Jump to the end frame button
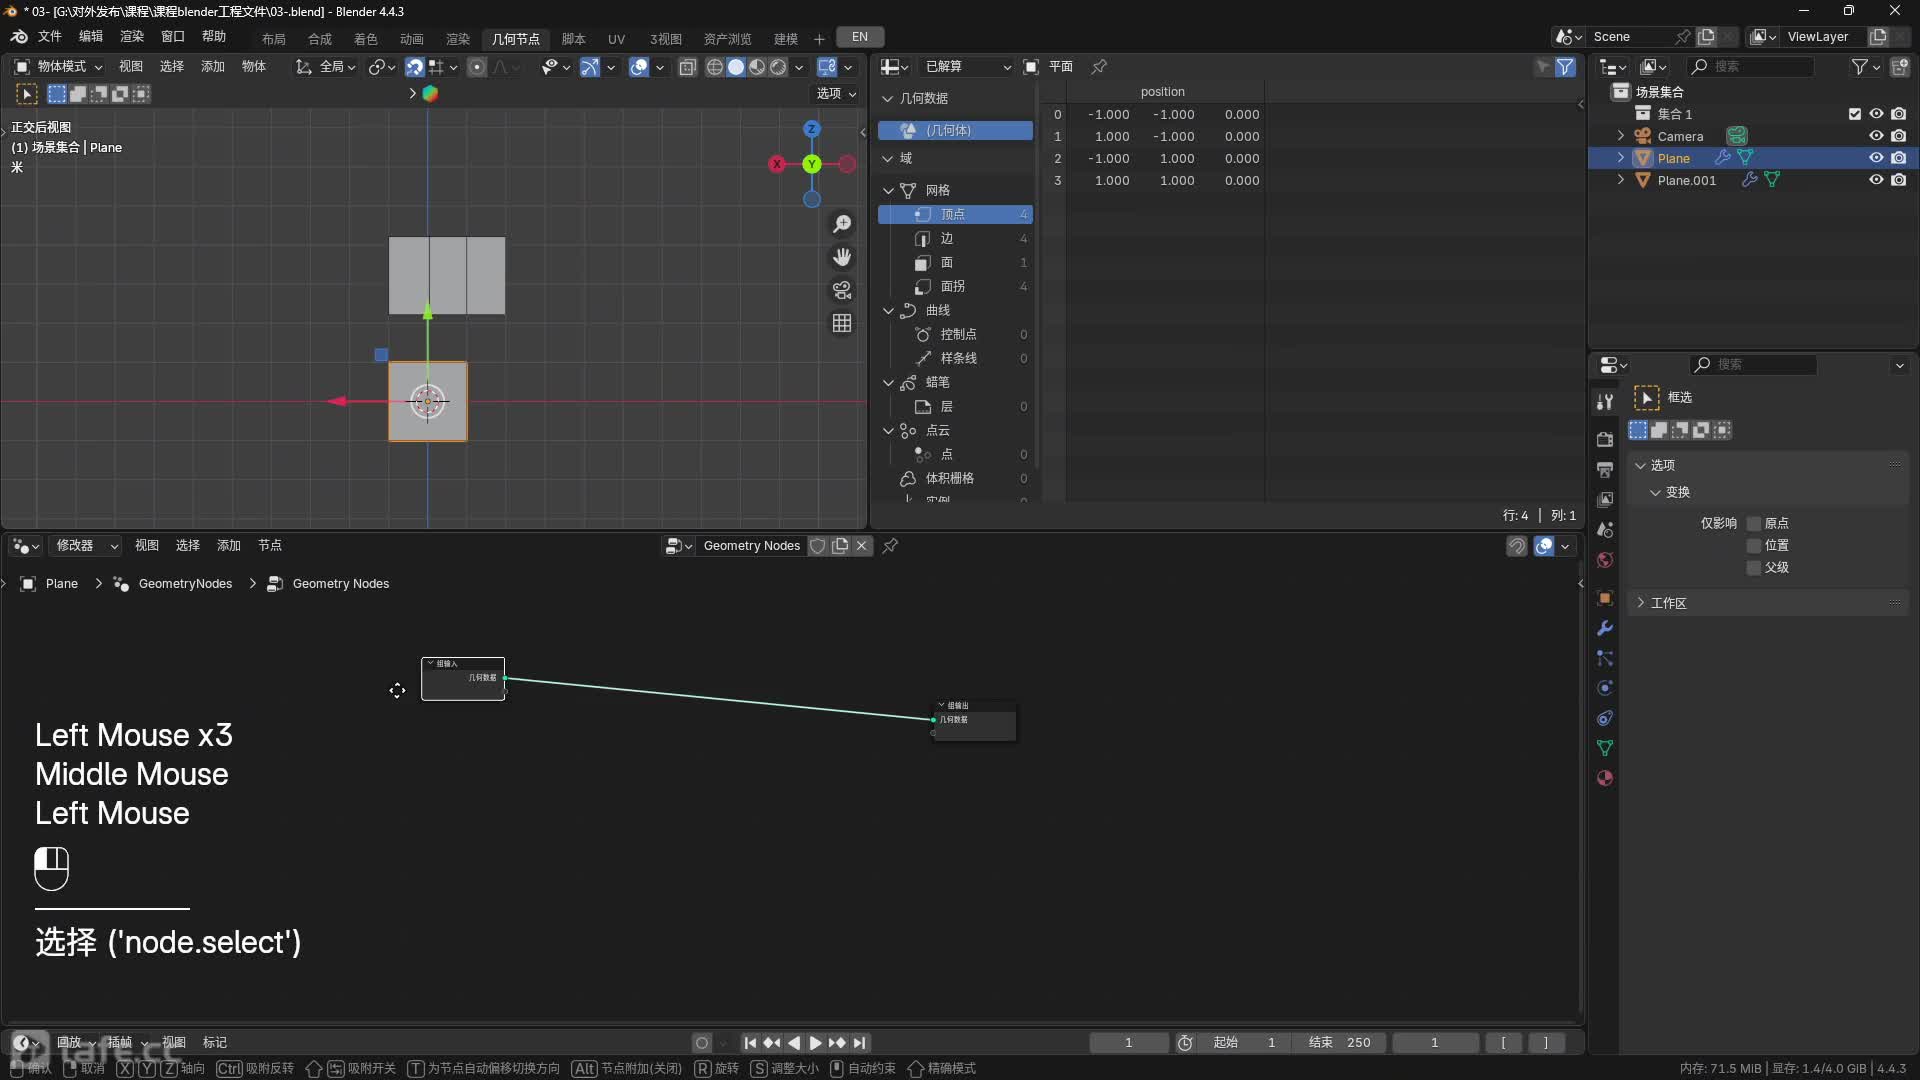This screenshot has width=1920, height=1080. (x=859, y=1043)
